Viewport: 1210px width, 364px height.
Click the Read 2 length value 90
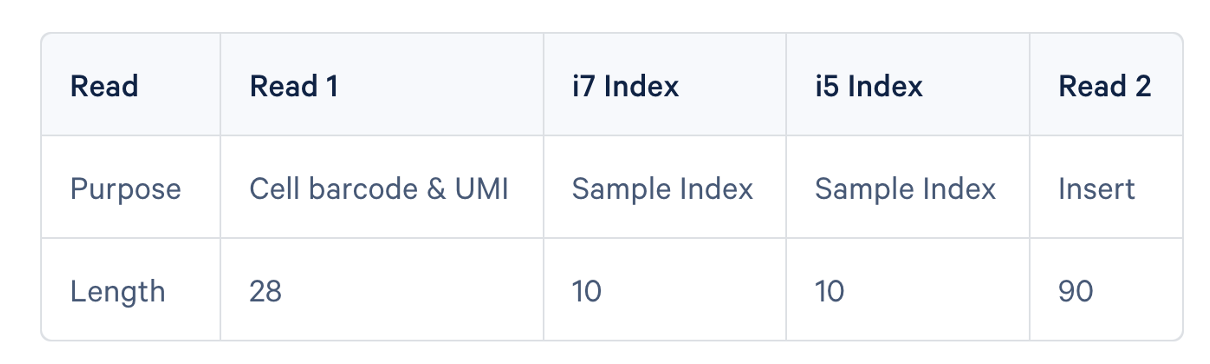pos(1075,292)
